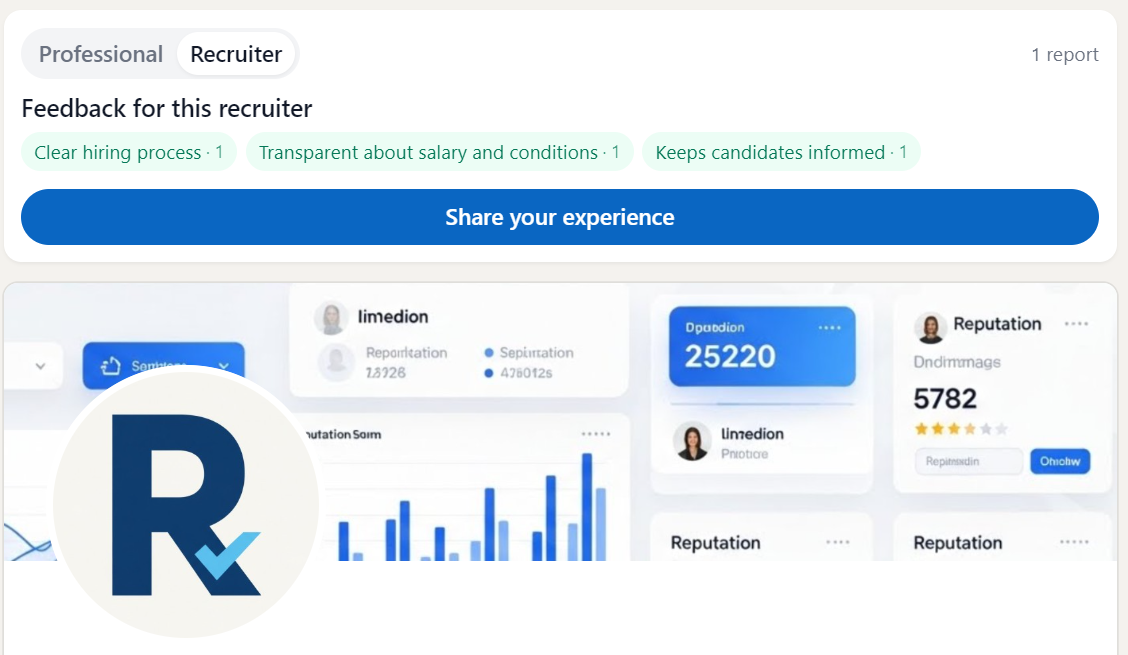Viewport: 1128px width, 655px height.
Task: Click the avatar next to Reputation 5782 heading
Action: click(x=931, y=327)
